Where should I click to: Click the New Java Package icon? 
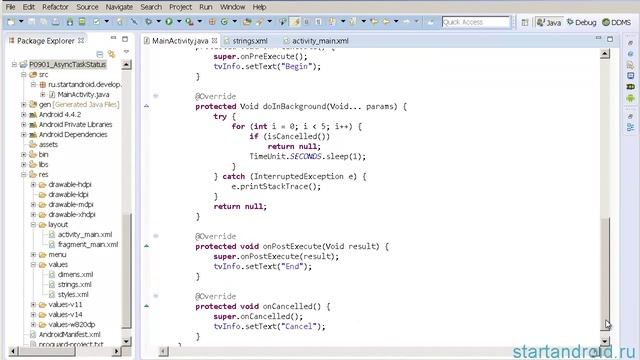[x=212, y=22]
